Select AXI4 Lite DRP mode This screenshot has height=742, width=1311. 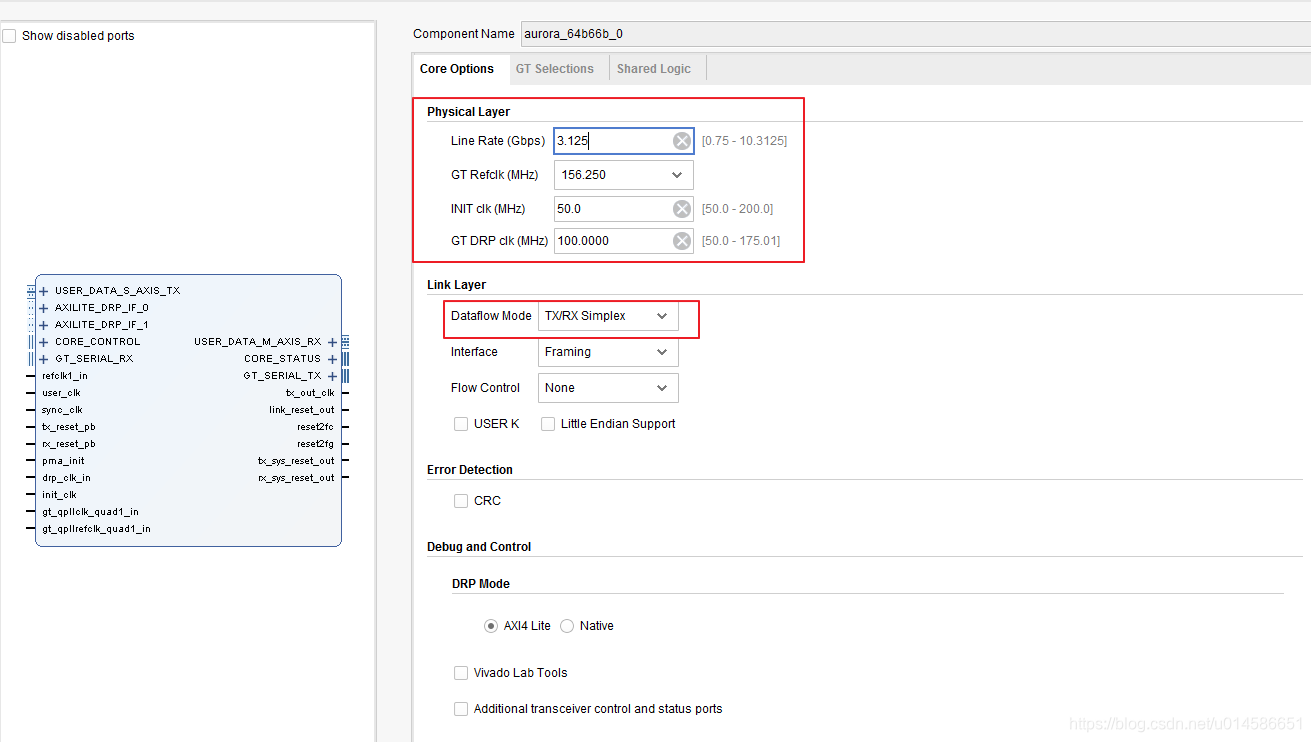491,626
